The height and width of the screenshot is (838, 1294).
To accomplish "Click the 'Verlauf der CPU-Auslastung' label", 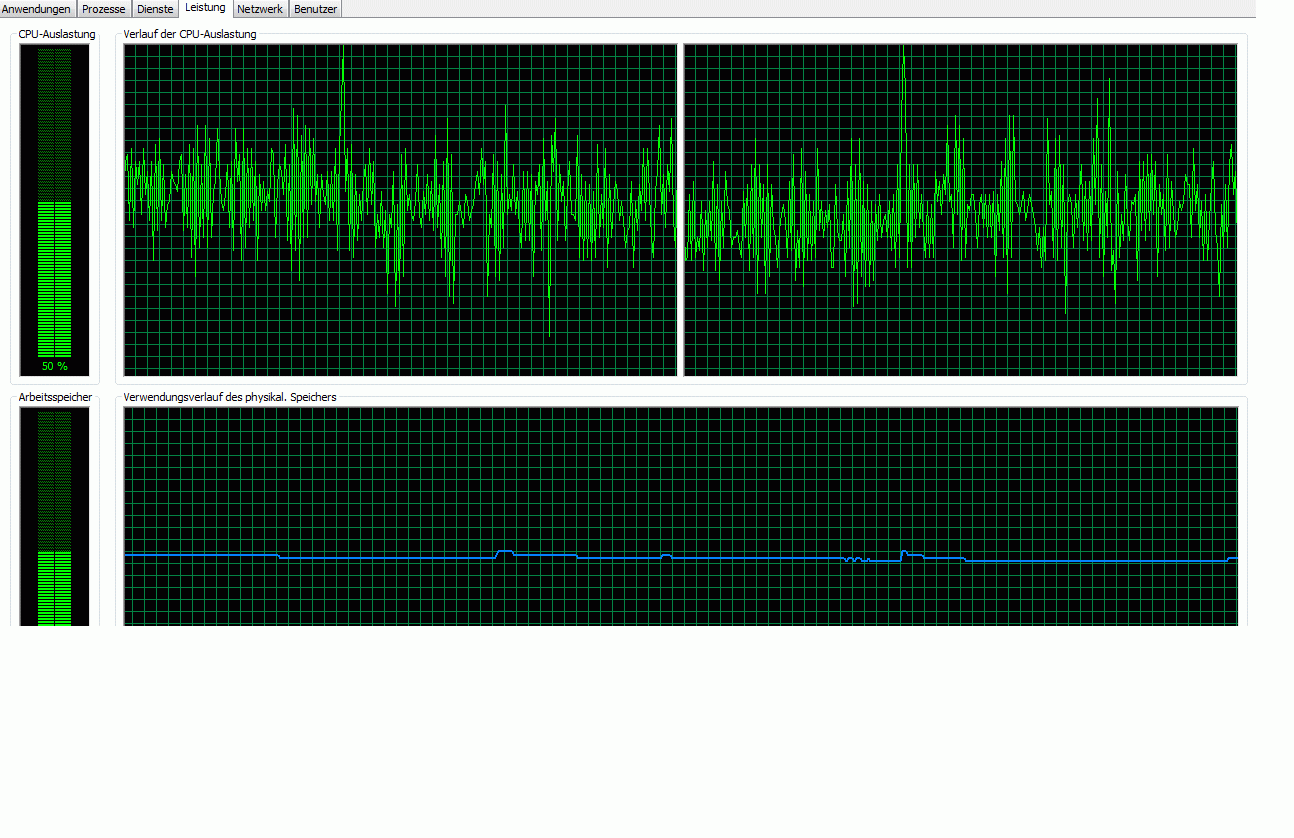I will [190, 34].
